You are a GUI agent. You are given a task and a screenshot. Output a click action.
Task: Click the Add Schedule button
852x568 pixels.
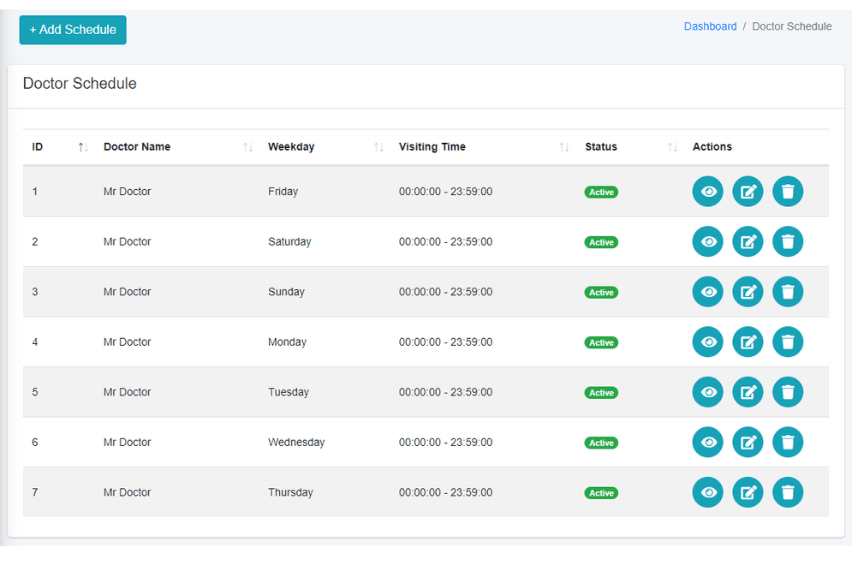73,30
